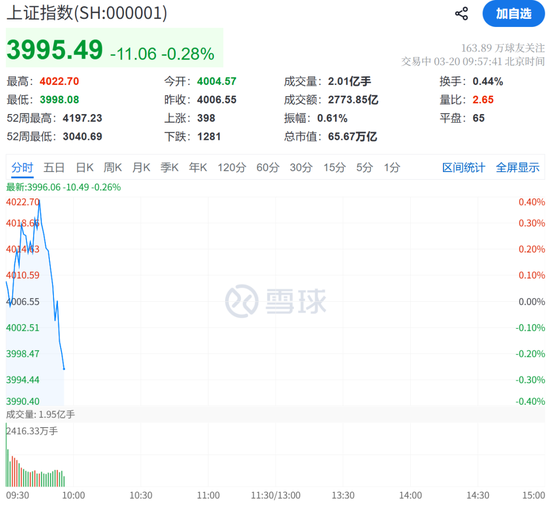Select the 15分 interval tab
The width and height of the screenshot is (550, 508).
[334, 167]
